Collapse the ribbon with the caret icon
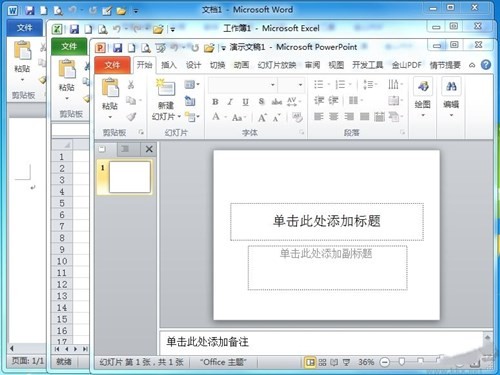The image size is (500, 375). [x=472, y=65]
